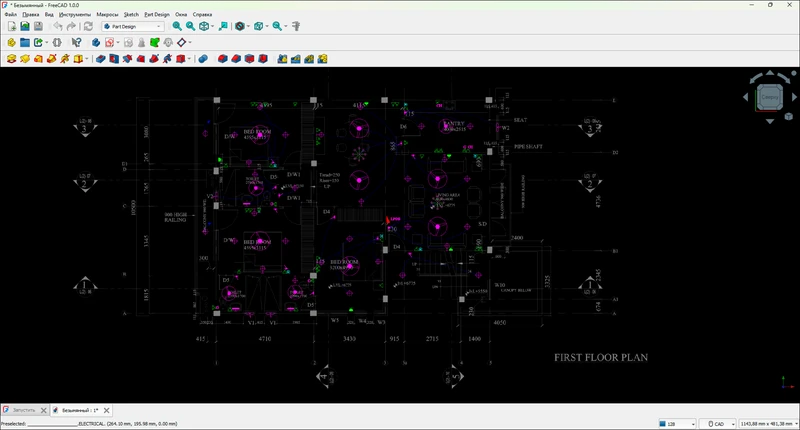
Task: Click Fit all zoom icon
Action: tap(177, 27)
